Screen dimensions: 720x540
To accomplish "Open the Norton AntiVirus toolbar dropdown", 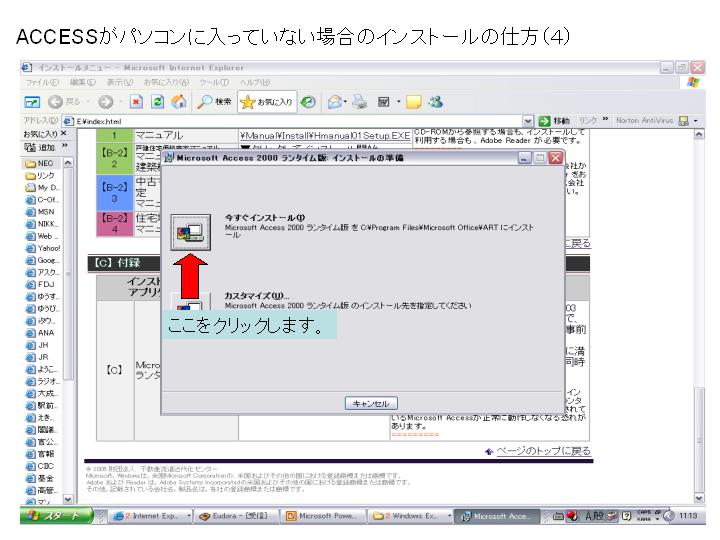I will coord(696,121).
